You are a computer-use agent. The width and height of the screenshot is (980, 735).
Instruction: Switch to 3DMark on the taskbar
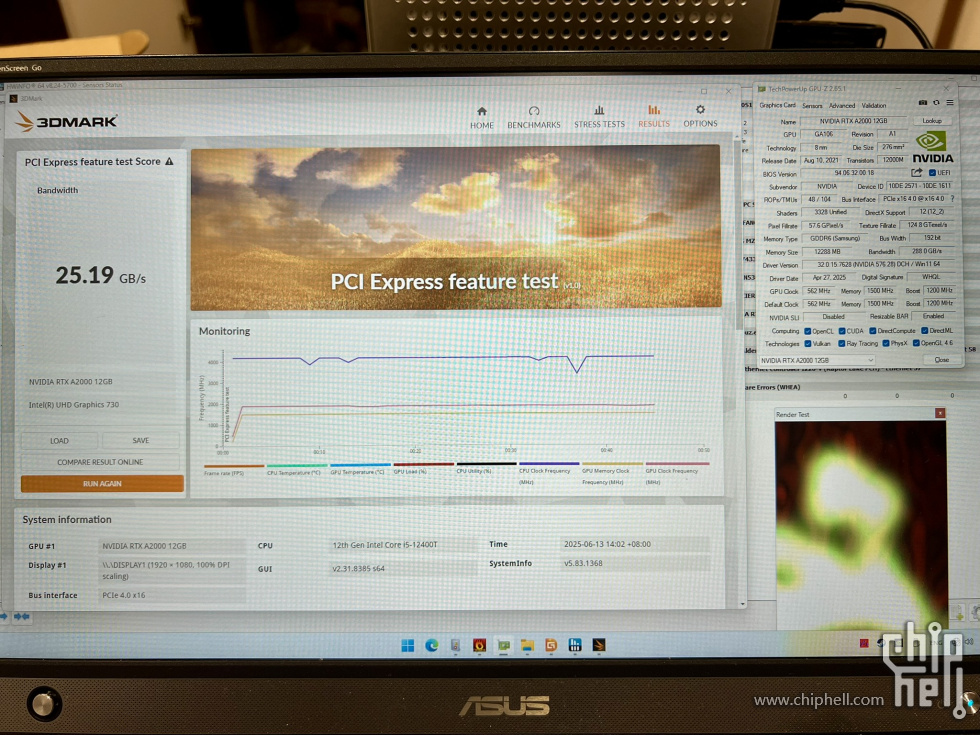[599, 645]
